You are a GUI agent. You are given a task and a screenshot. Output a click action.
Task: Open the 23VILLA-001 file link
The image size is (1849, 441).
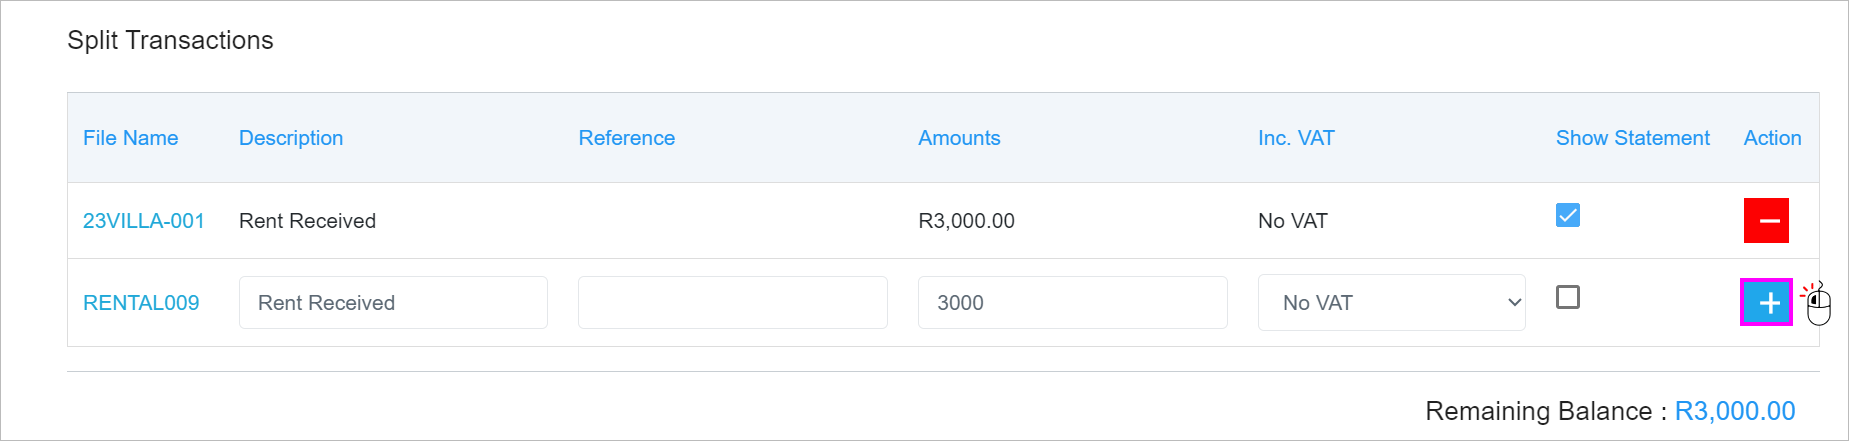(144, 221)
